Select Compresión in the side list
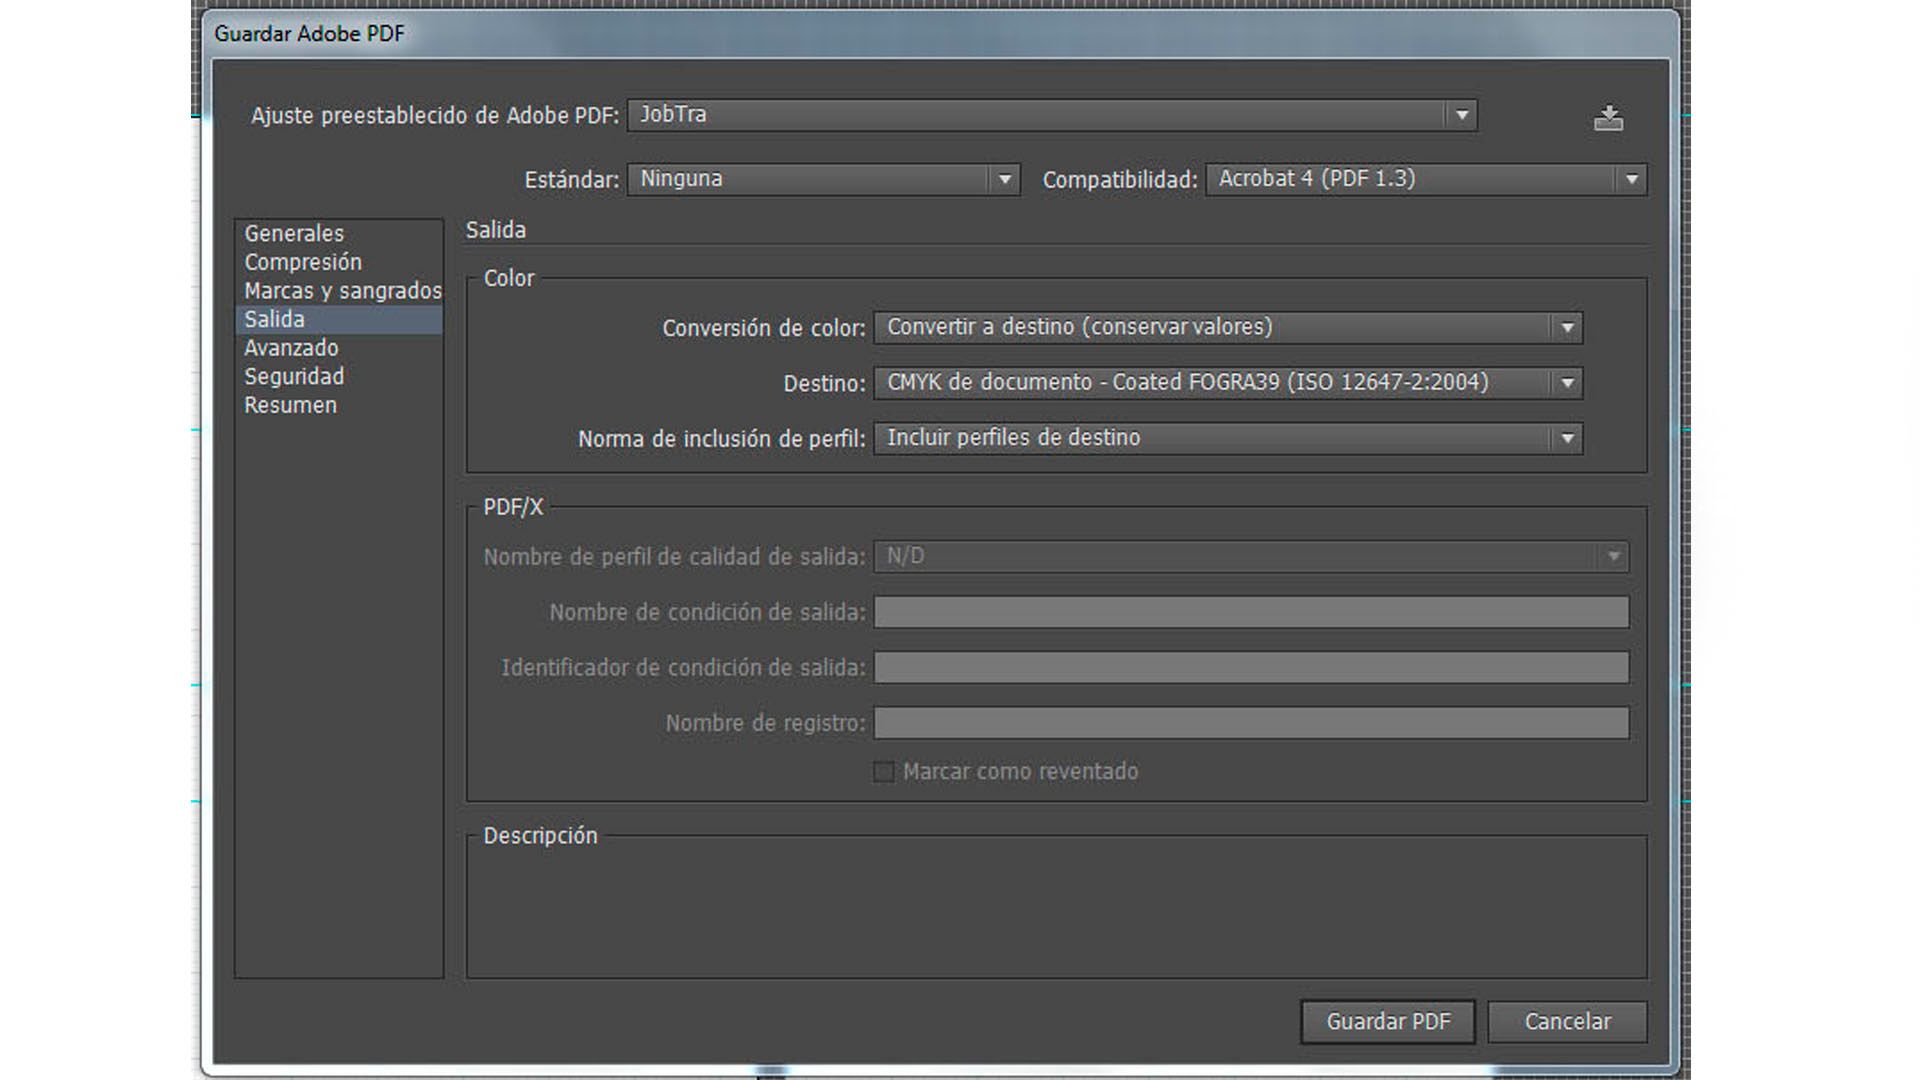Screen dimensions: 1920x1080 click(x=338, y=262)
